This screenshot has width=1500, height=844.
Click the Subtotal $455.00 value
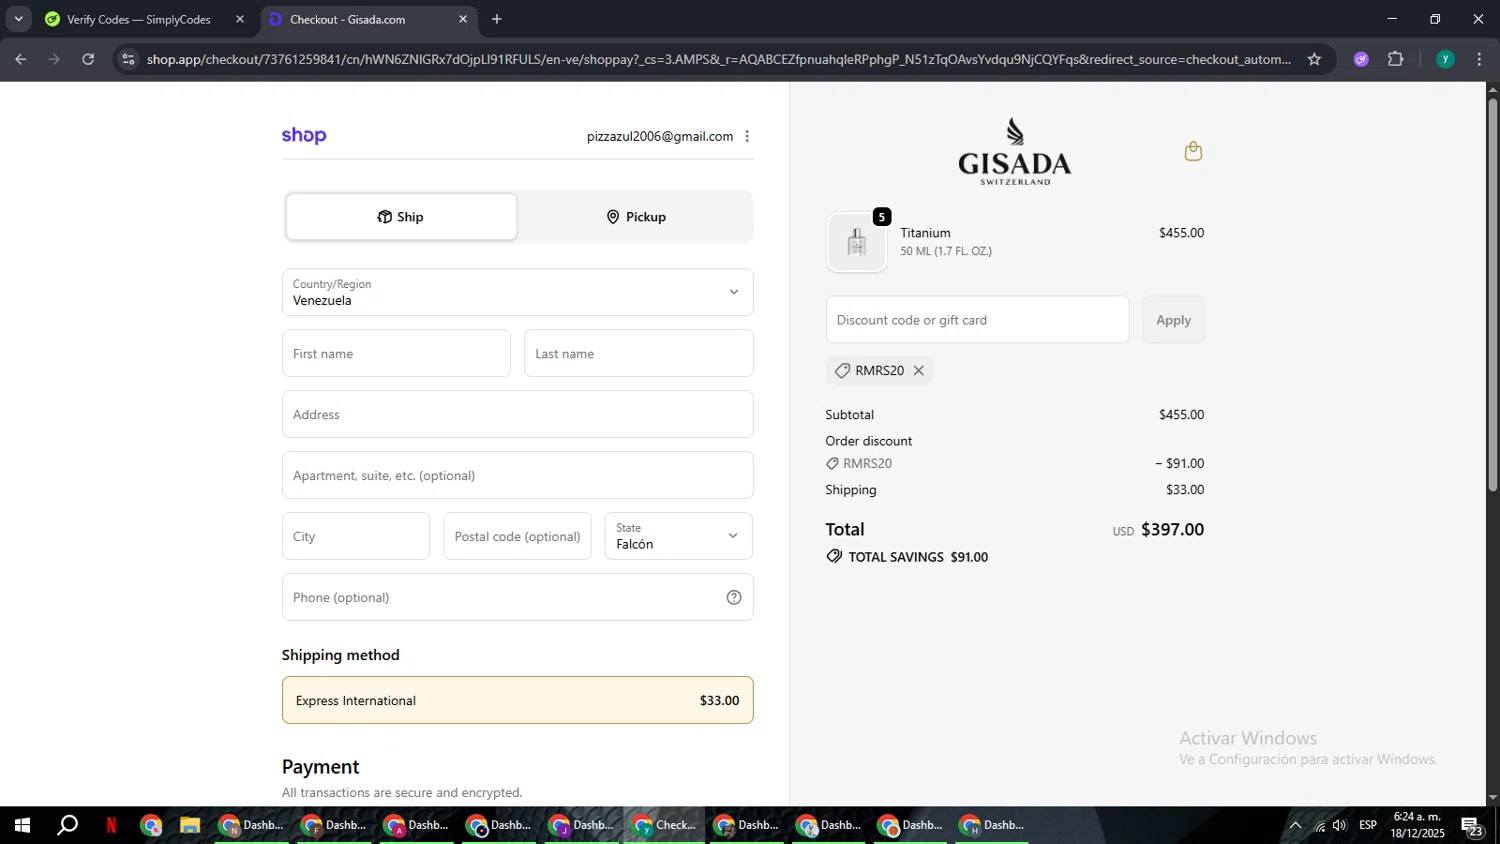(x=1181, y=414)
